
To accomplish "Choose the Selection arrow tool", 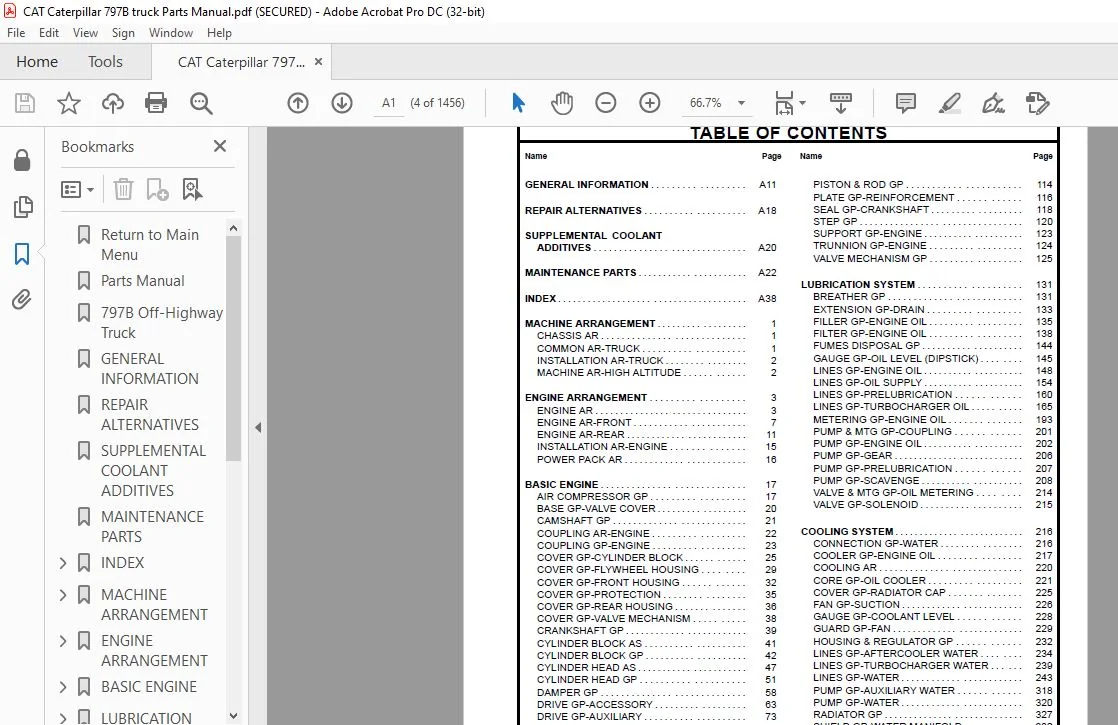I will [x=518, y=103].
